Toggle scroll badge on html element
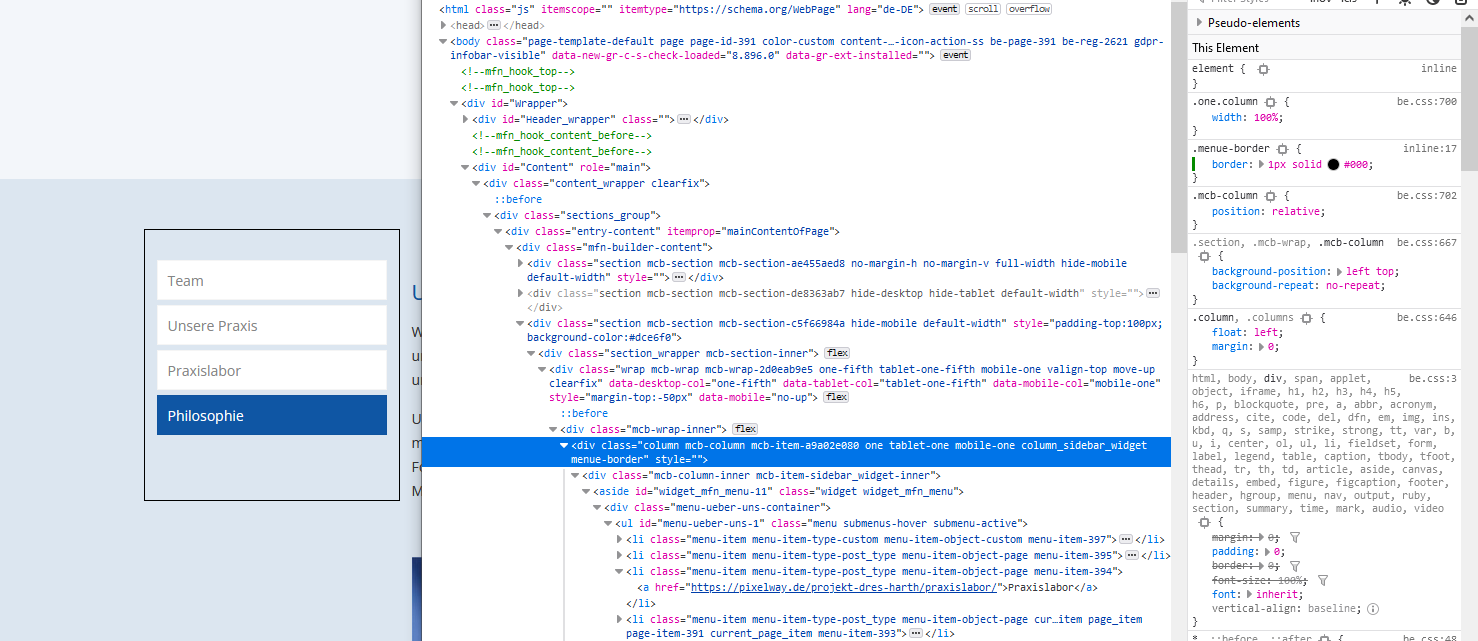 983,9
